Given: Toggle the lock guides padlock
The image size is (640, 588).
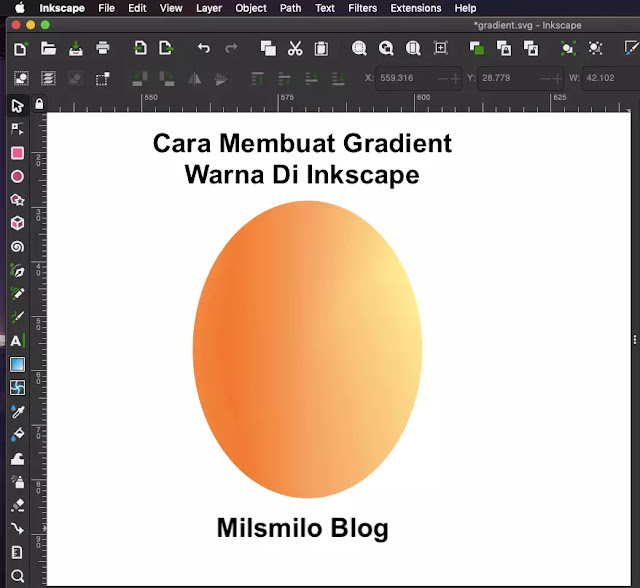Looking at the screenshot, I should (x=39, y=104).
